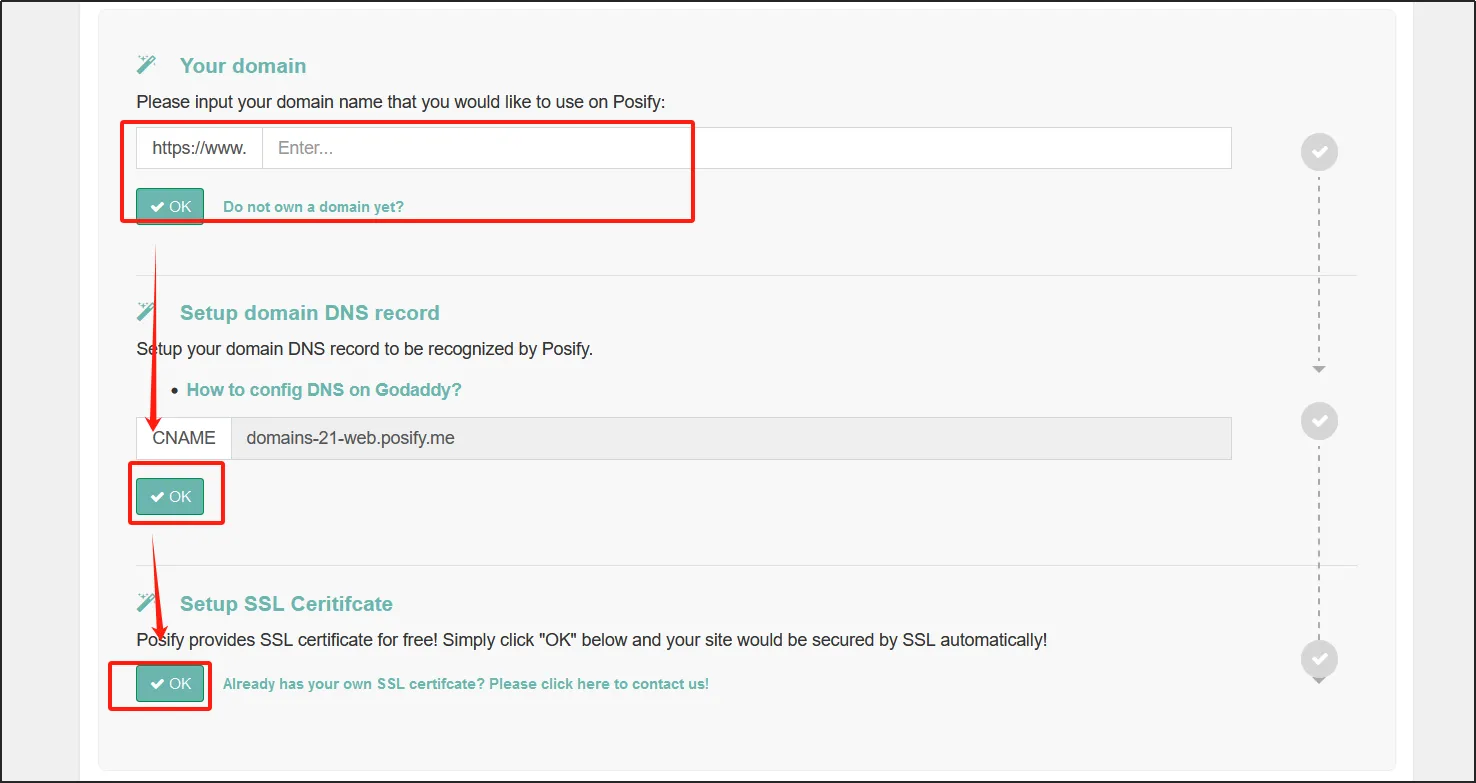Screen dimensions: 1476x783
Task: Click the CNAME label box
Action: [184, 438]
